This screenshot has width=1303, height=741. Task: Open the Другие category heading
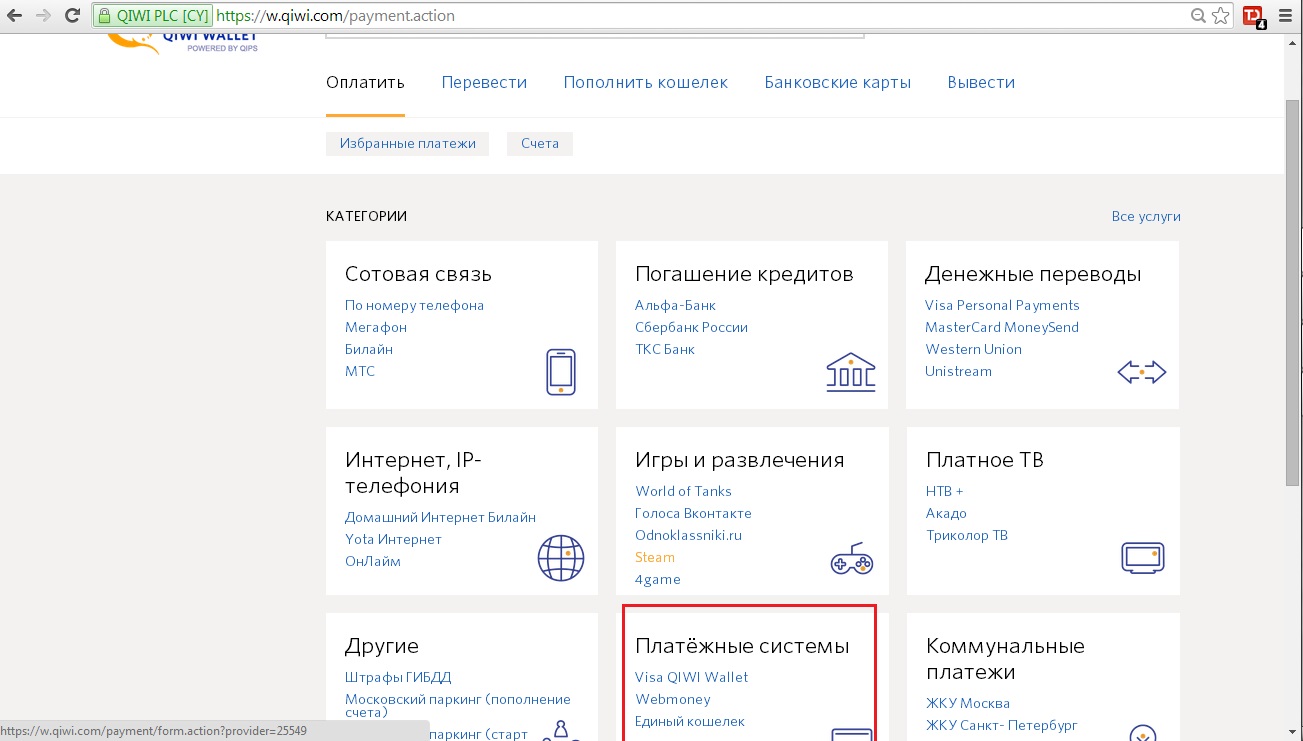coord(382,646)
